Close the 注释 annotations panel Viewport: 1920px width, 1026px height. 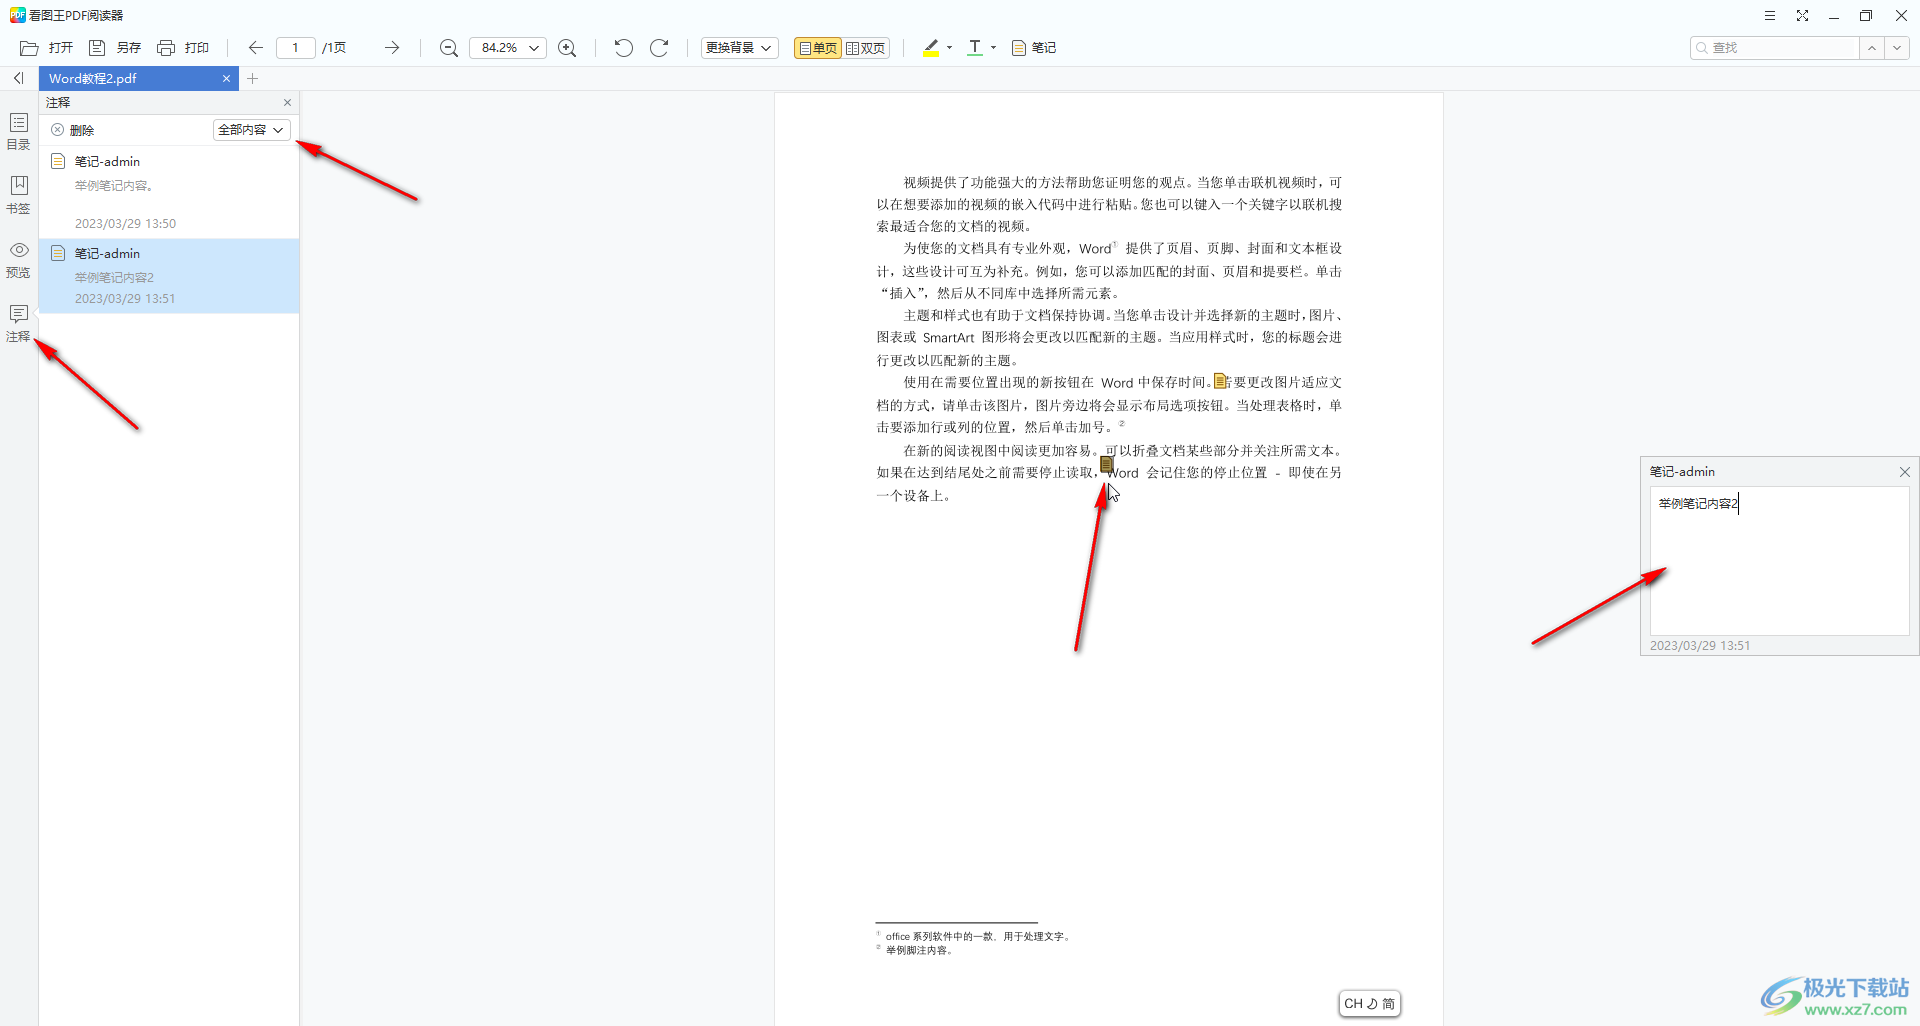[287, 102]
